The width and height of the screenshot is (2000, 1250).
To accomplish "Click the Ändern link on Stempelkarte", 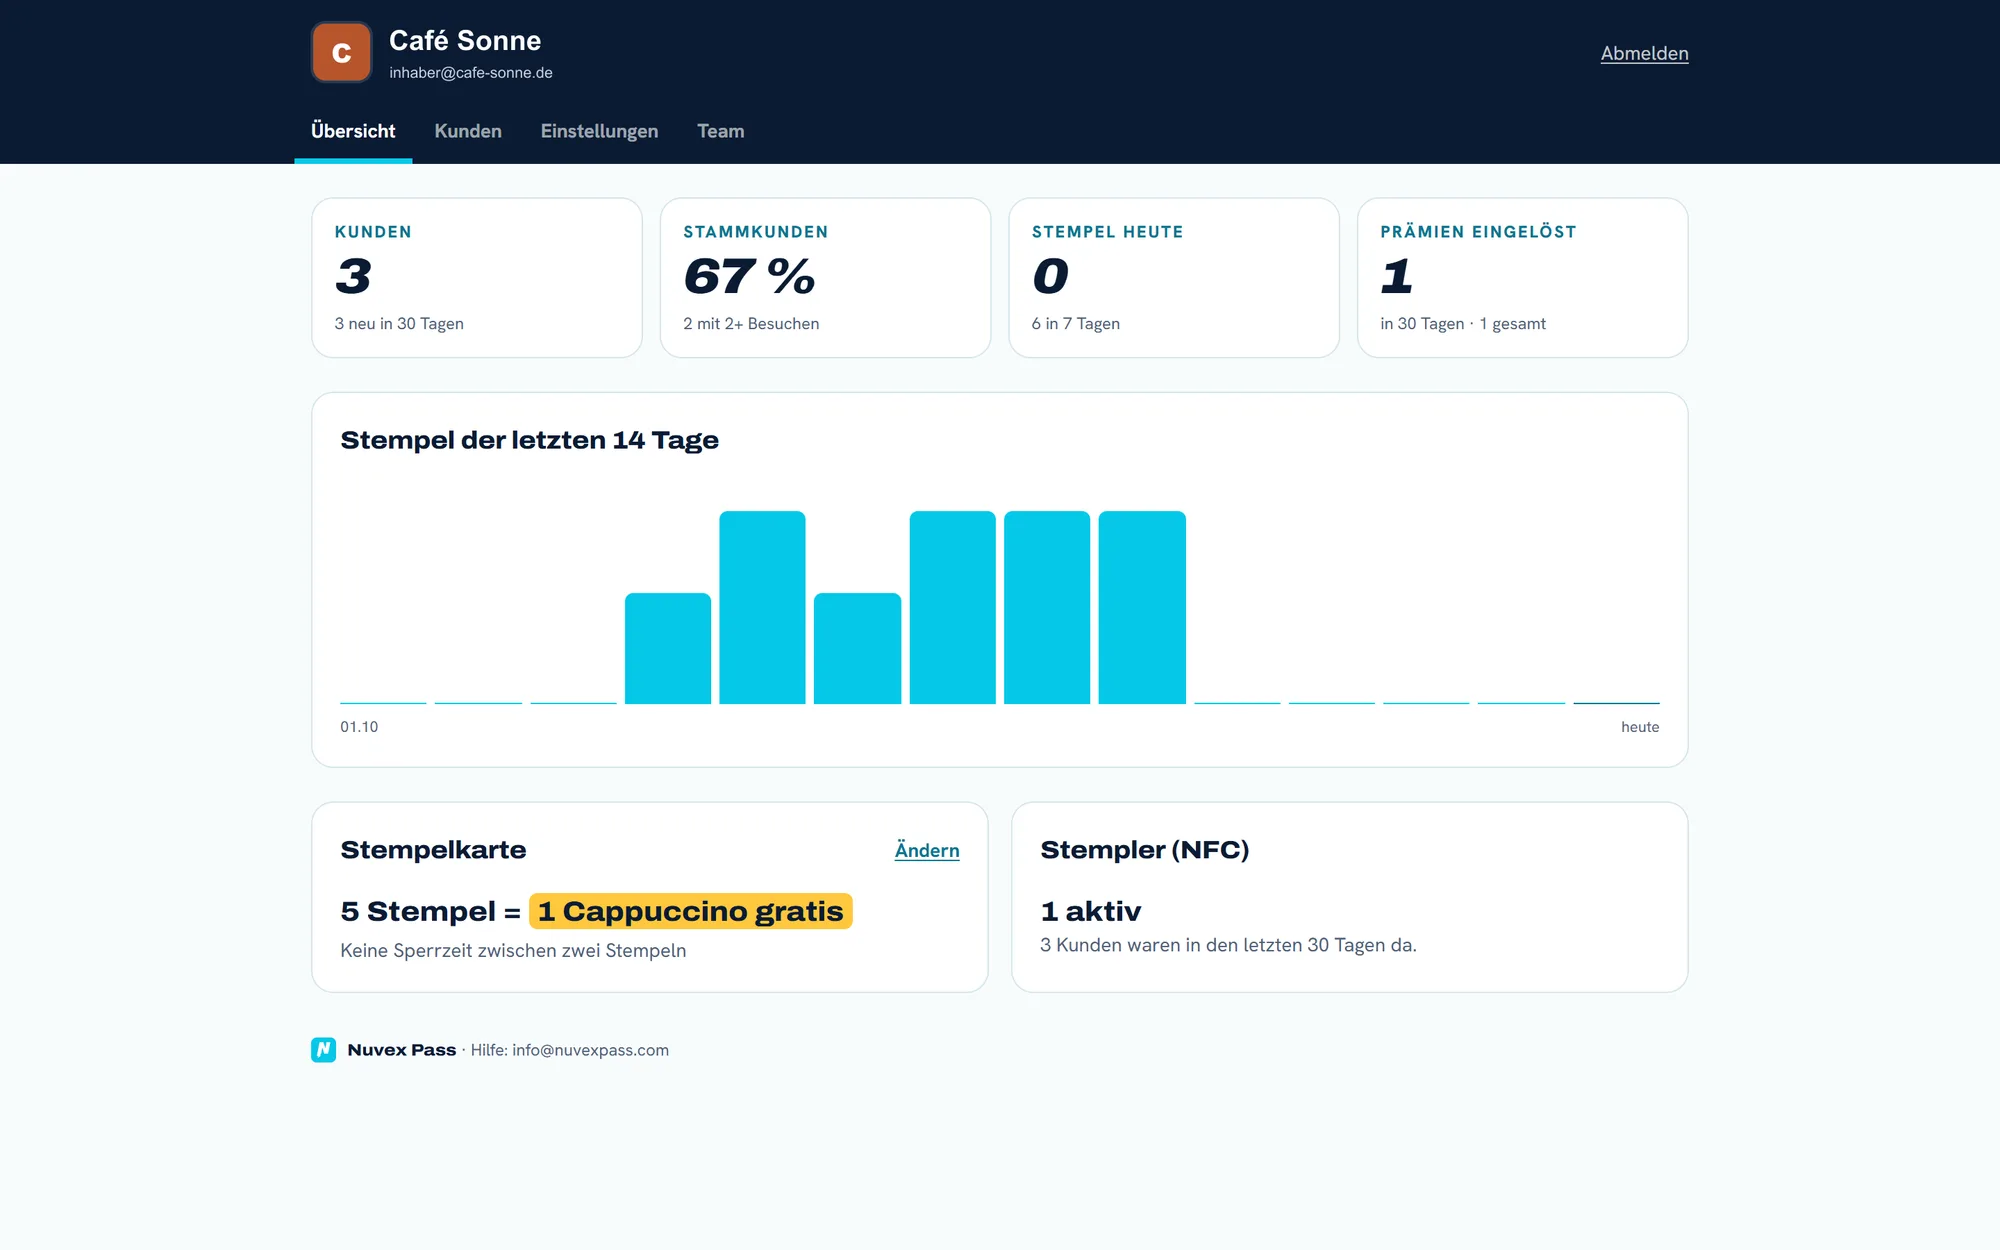I will tap(927, 850).
